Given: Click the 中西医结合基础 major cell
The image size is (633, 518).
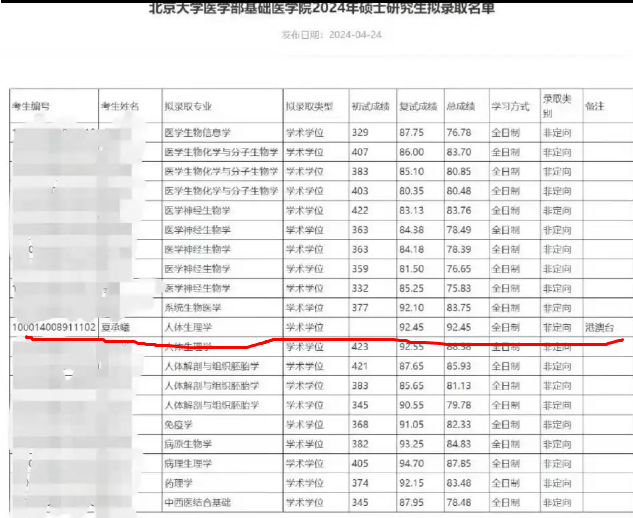Looking at the screenshot, I should pyautogui.click(x=197, y=503).
